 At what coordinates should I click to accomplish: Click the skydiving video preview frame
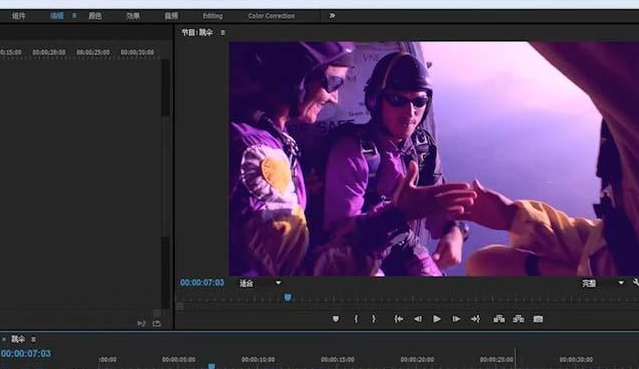click(x=434, y=159)
